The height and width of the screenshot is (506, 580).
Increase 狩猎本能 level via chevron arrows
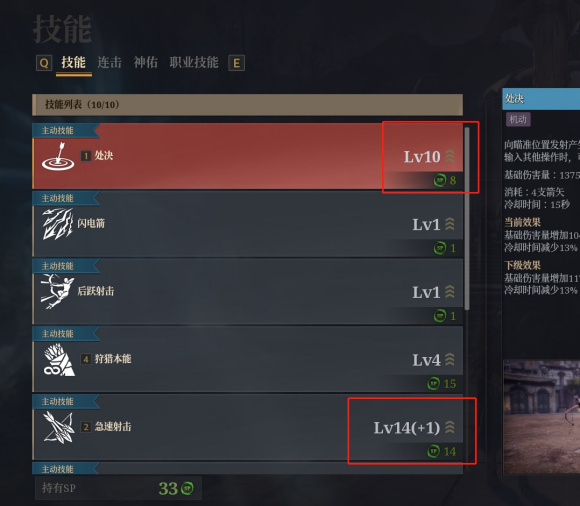450,360
